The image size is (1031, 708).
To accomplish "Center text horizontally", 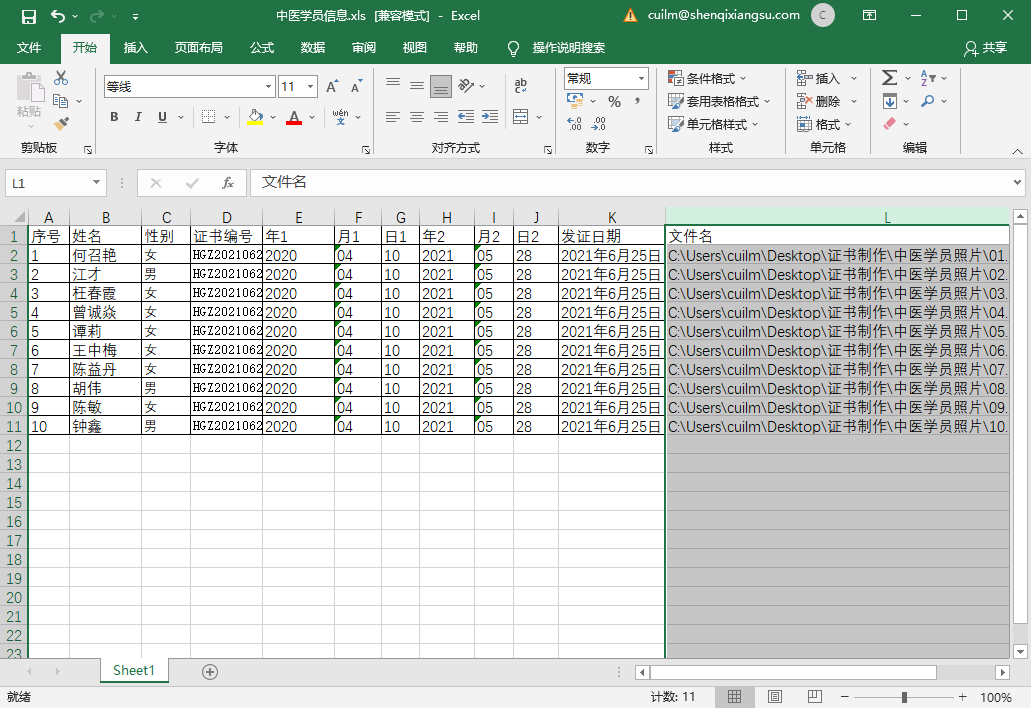I will tap(417, 117).
